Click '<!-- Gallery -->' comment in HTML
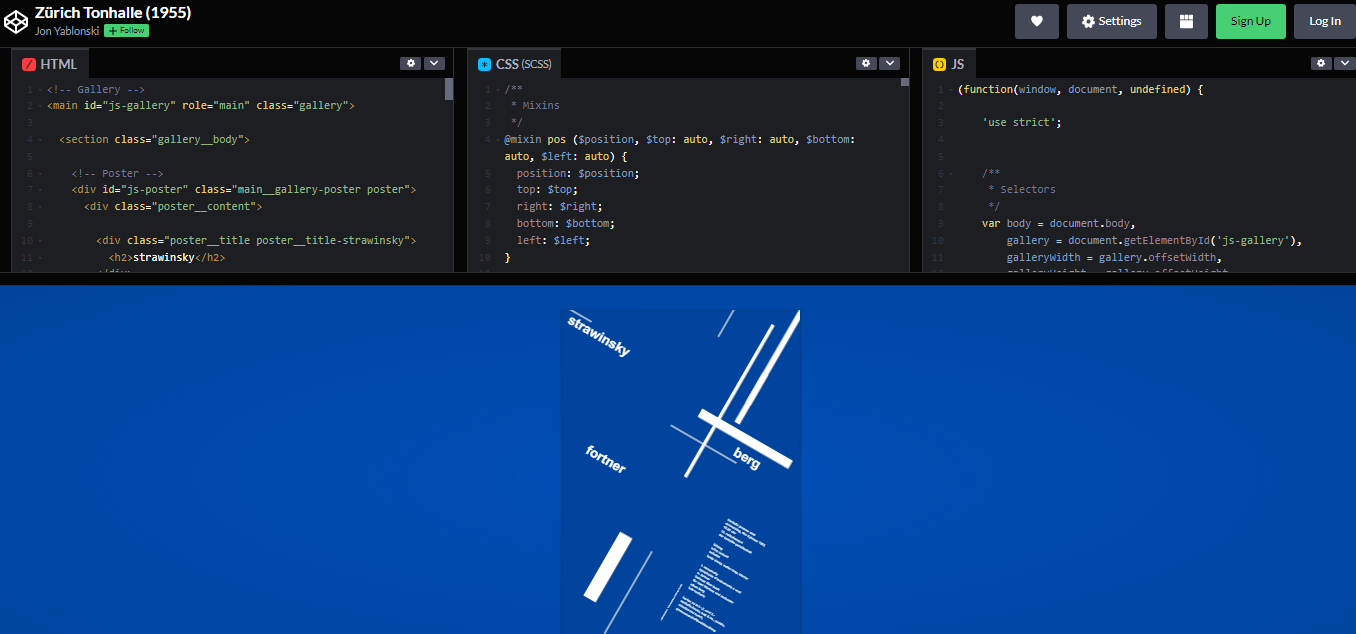Image resolution: width=1356 pixels, height=634 pixels. pyautogui.click(x=96, y=89)
